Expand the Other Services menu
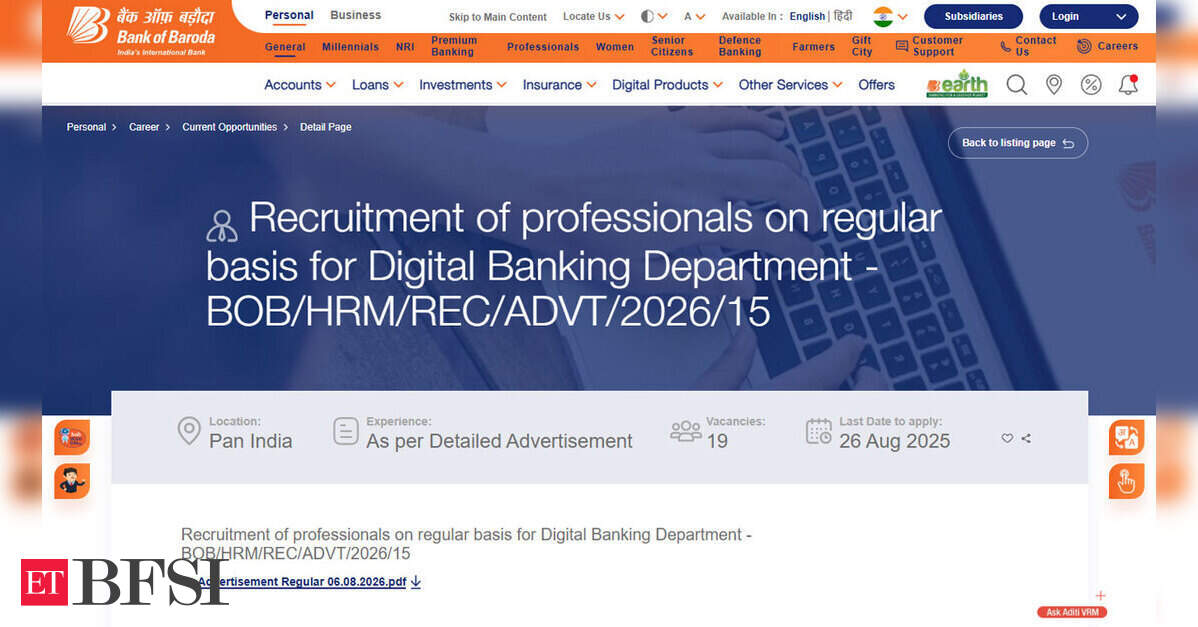 click(790, 85)
